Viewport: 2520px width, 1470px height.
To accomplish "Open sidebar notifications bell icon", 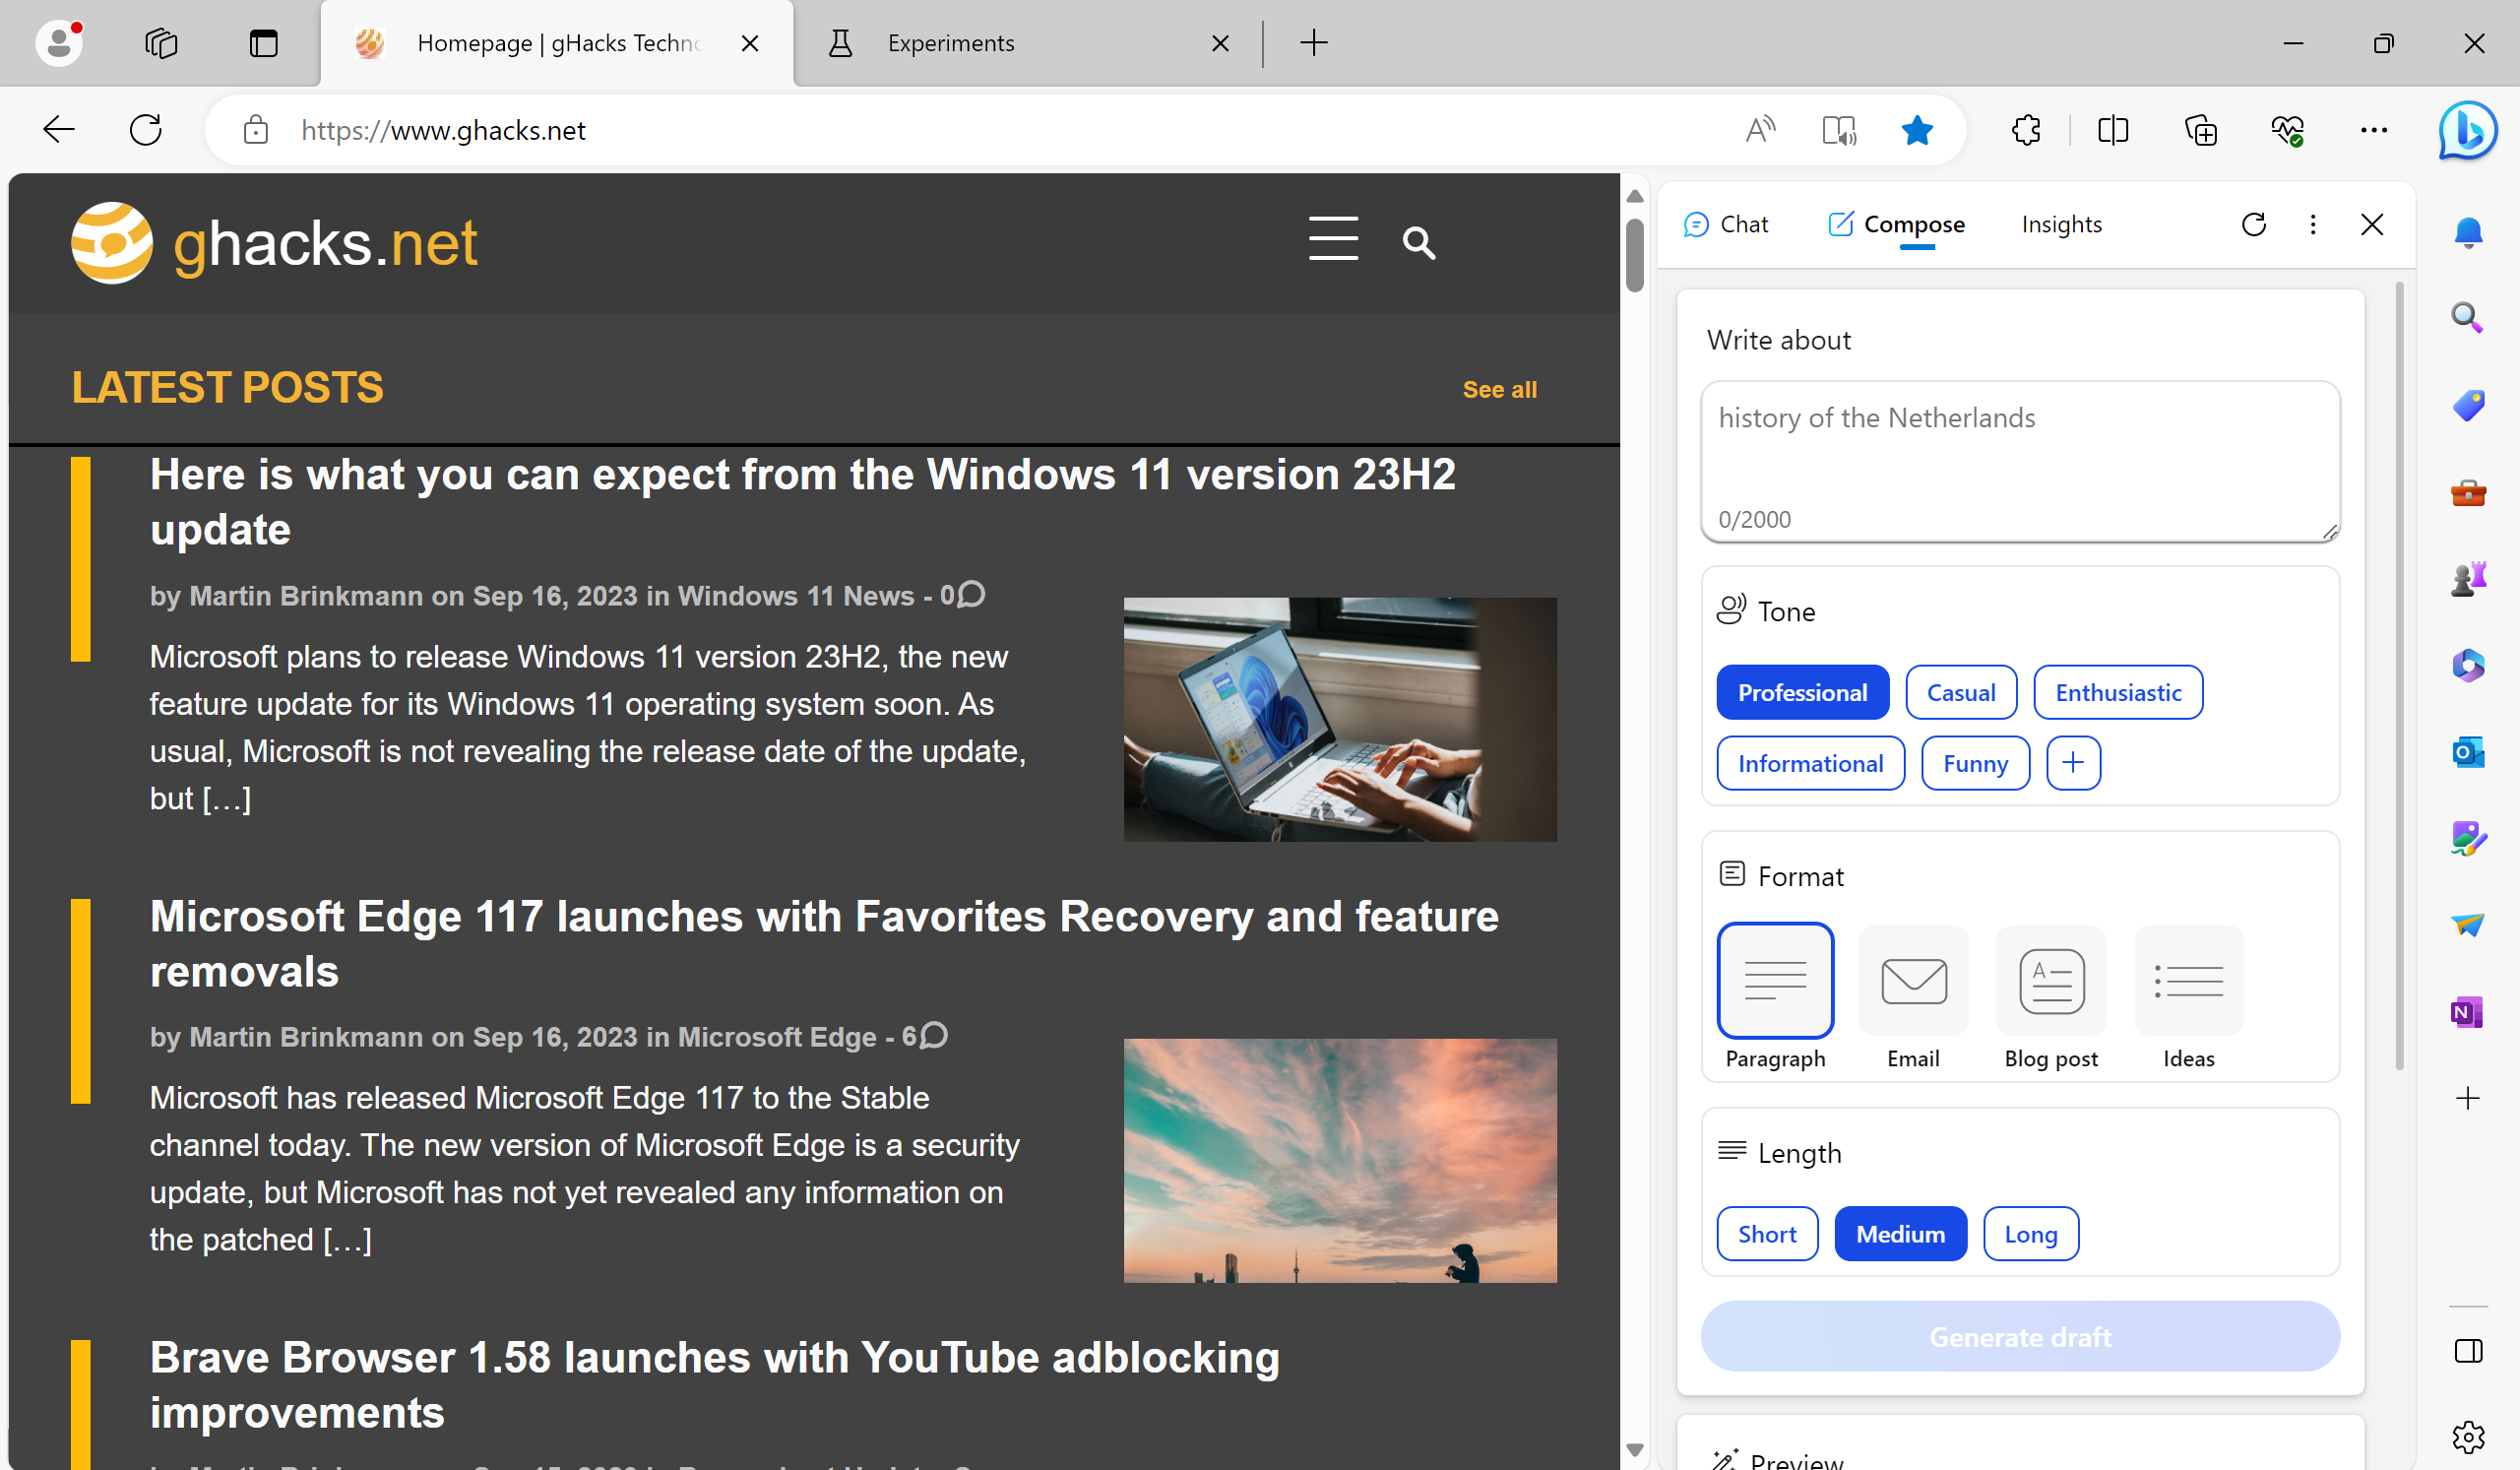I will pyautogui.click(x=2467, y=233).
